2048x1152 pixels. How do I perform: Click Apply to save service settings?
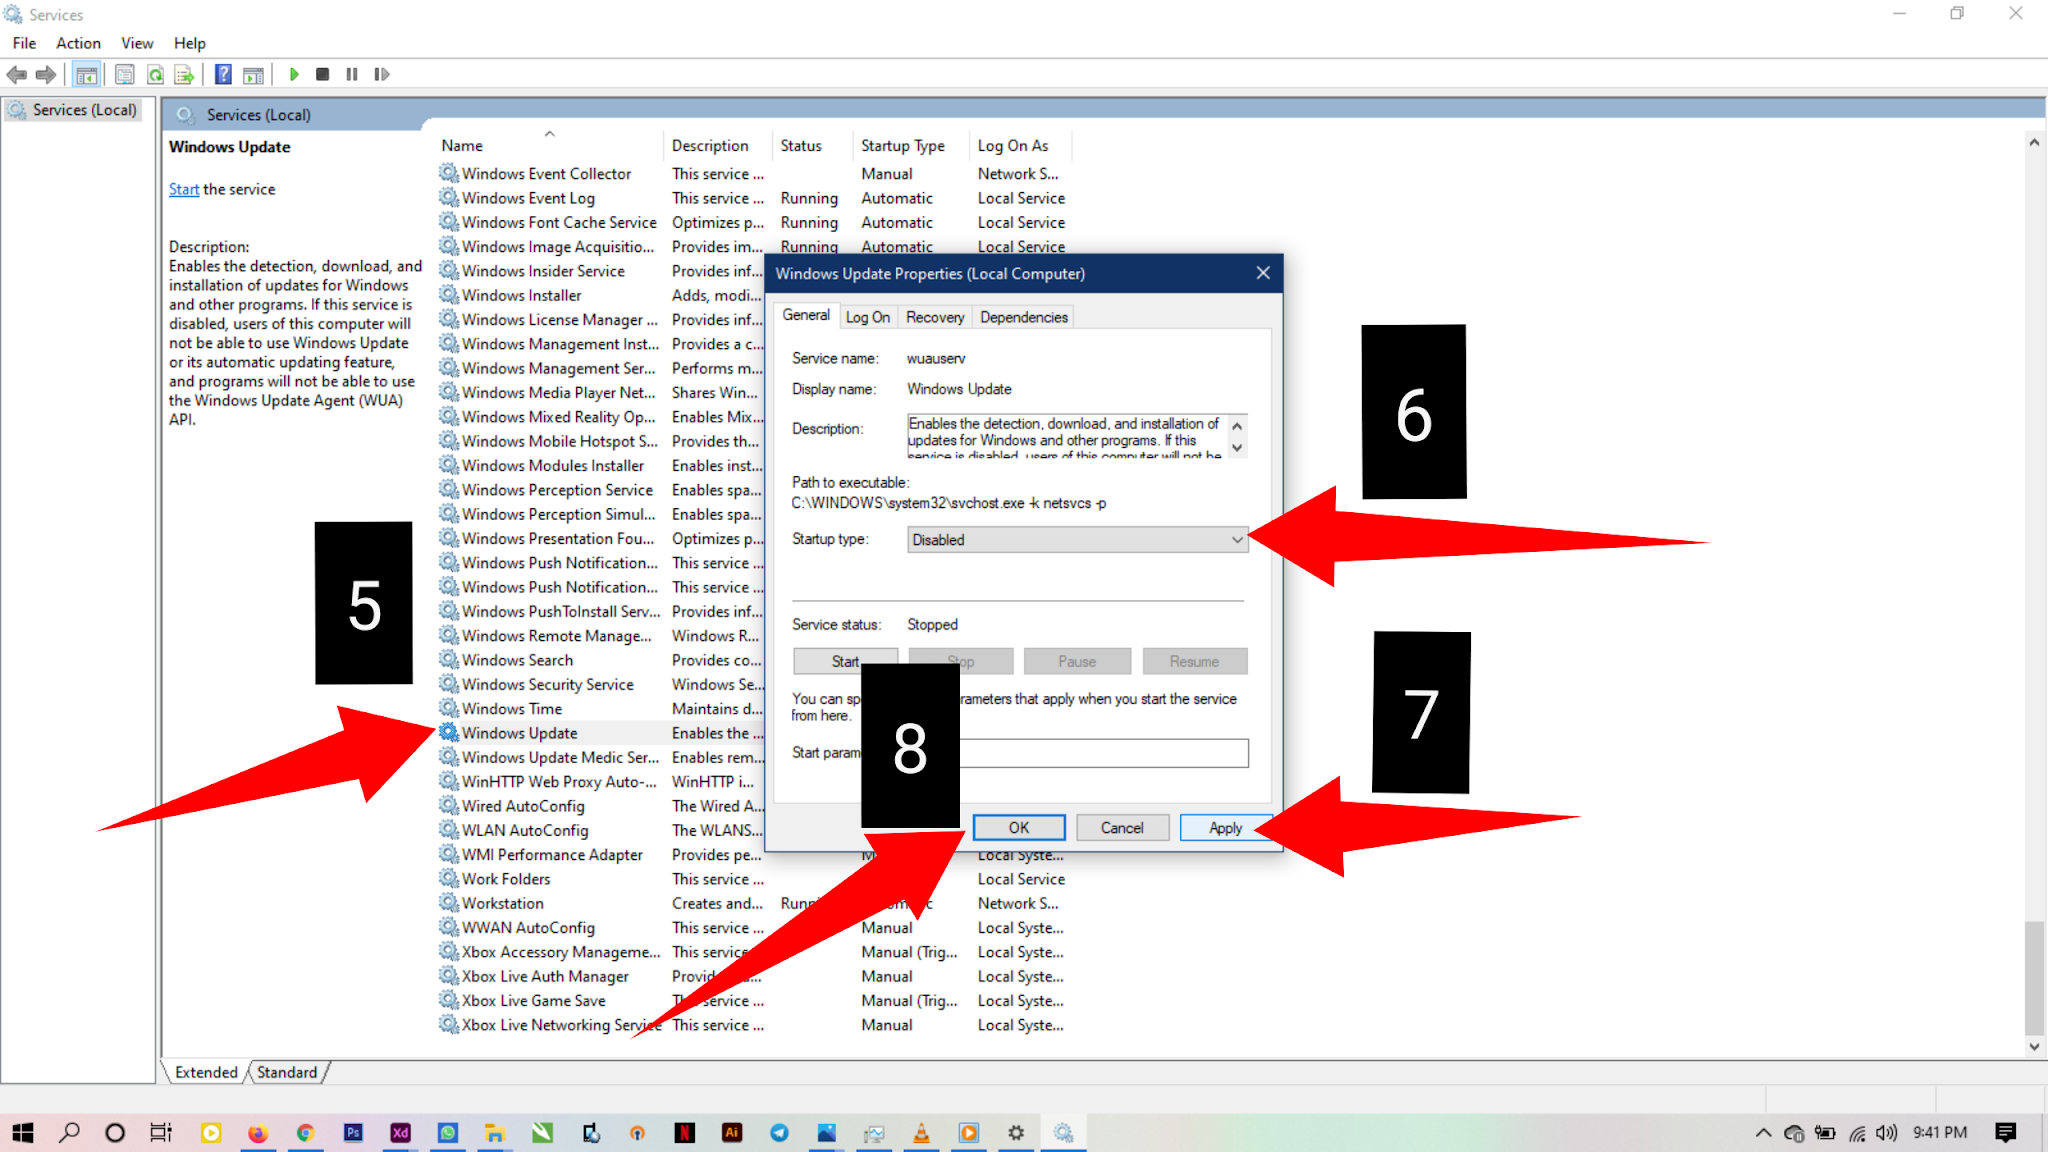pos(1224,827)
